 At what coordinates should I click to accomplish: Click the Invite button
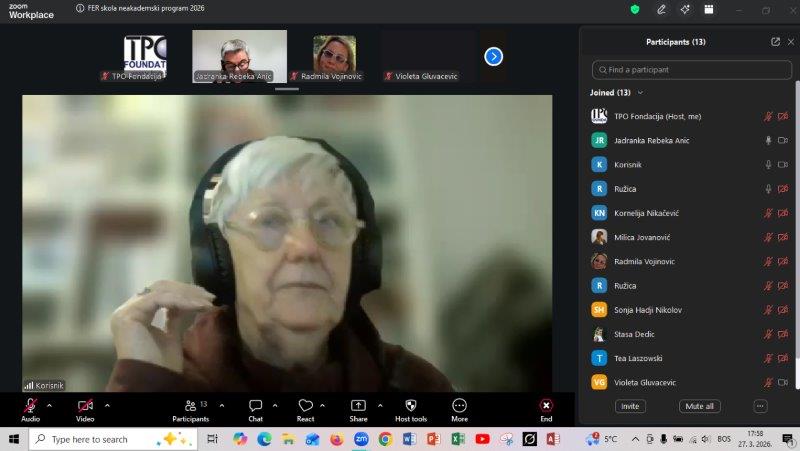pos(630,406)
